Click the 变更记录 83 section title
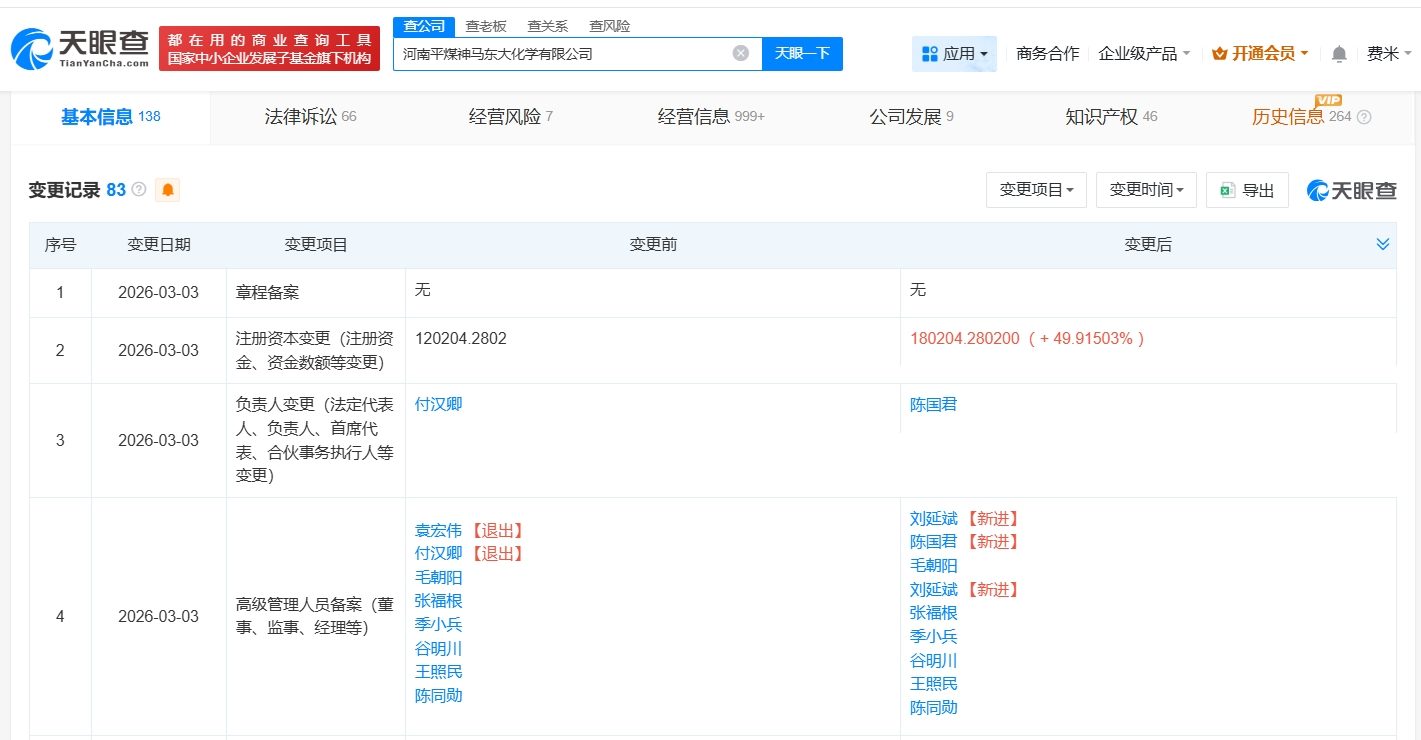This screenshot has width=1421, height=740. pyautogui.click(x=77, y=190)
